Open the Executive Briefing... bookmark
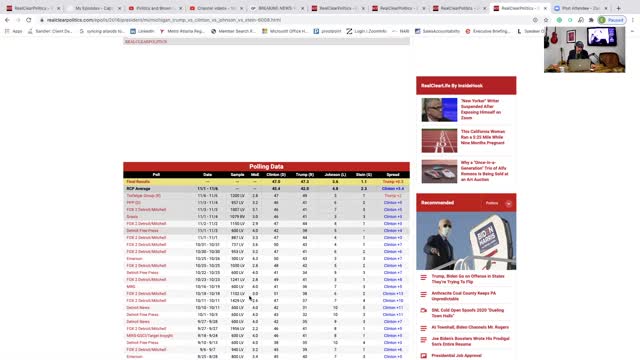This screenshot has height=360, width=640. [488, 31]
